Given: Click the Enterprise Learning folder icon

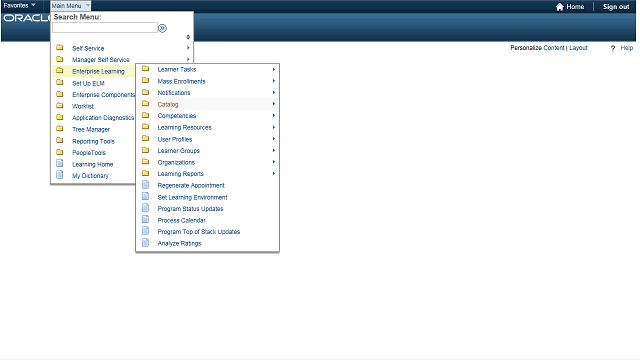Looking at the screenshot, I should tap(60, 71).
